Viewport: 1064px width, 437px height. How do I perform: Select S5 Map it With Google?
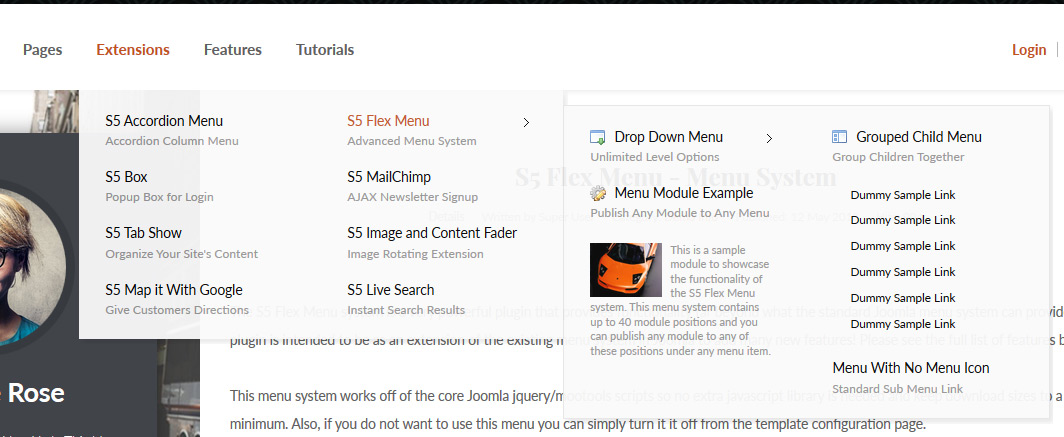point(174,290)
